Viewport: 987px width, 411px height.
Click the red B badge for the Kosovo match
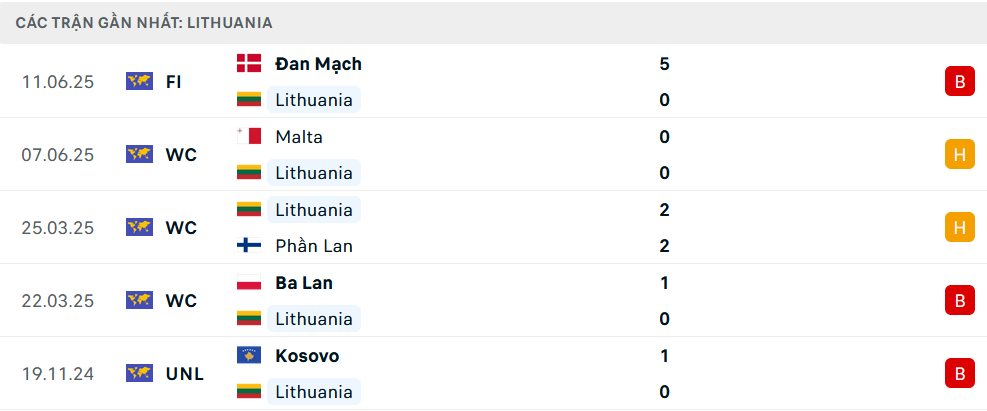959,374
